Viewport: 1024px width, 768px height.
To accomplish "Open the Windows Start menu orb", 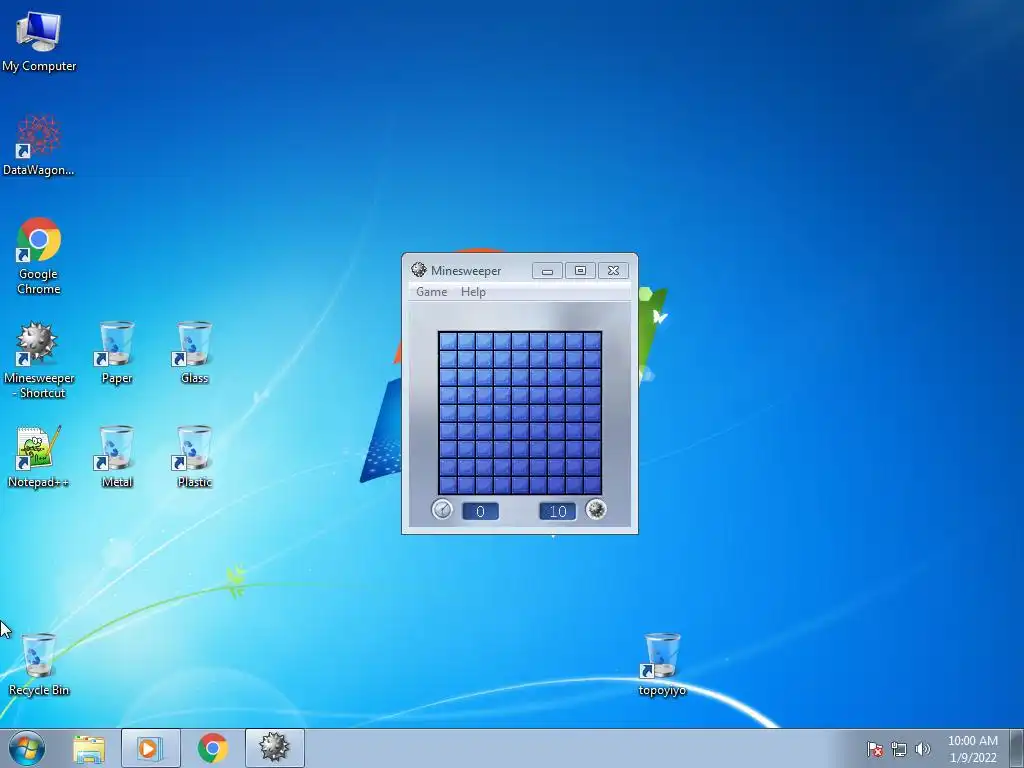I will (x=27, y=748).
